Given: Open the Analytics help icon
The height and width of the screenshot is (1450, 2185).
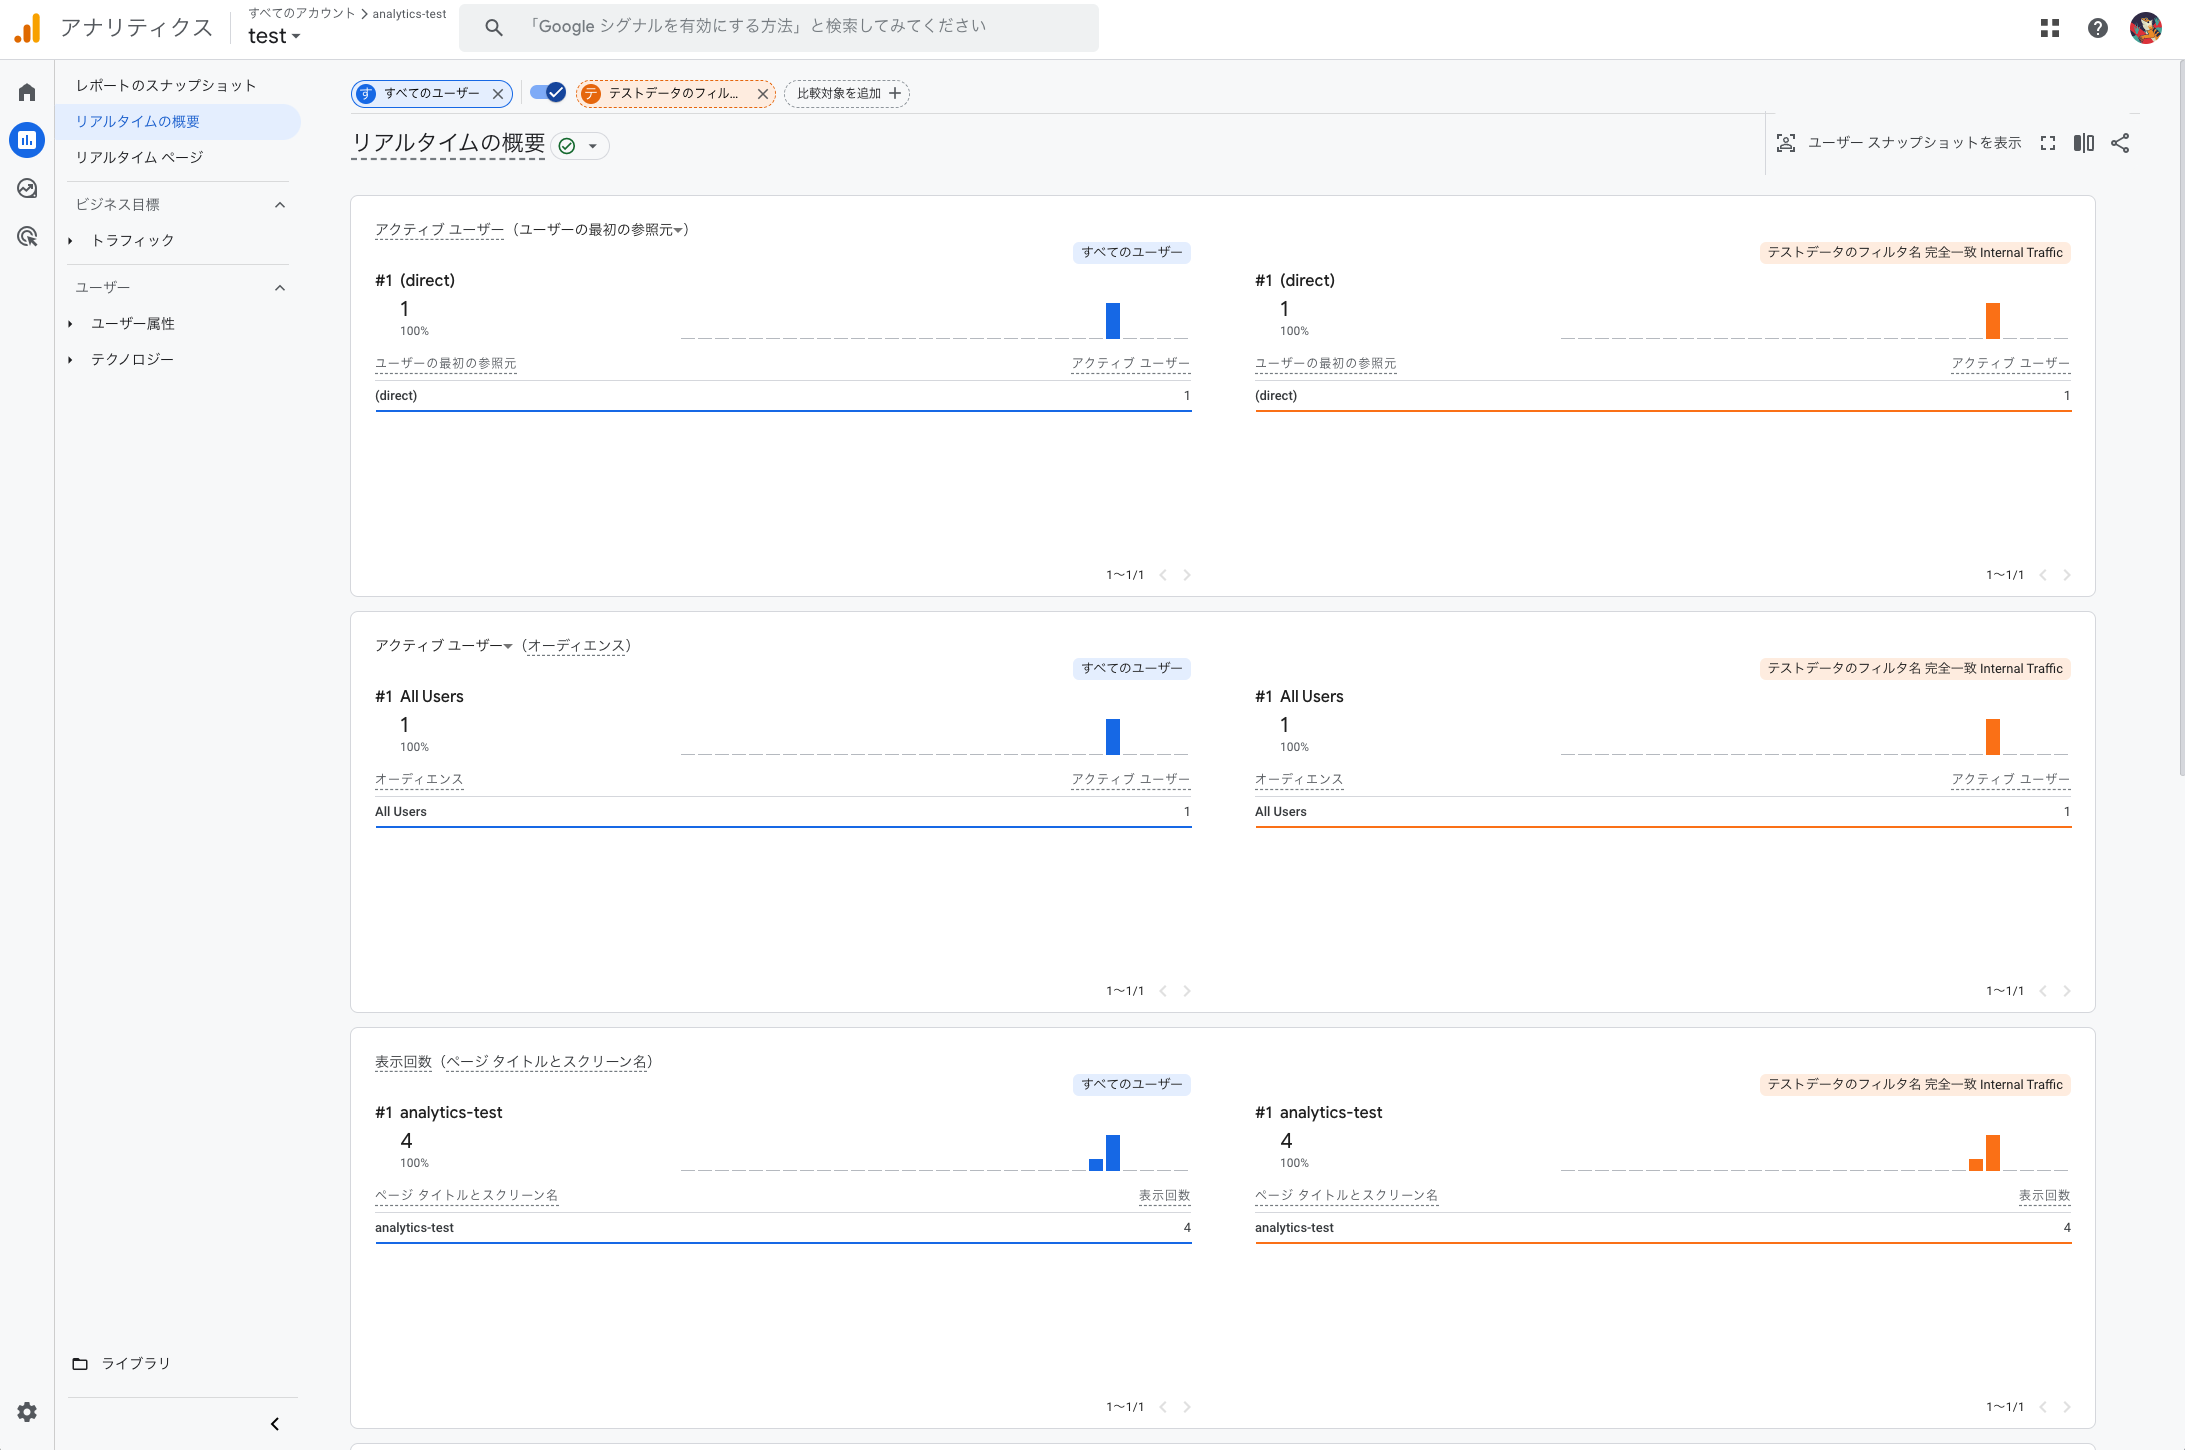Looking at the screenshot, I should point(2097,27).
